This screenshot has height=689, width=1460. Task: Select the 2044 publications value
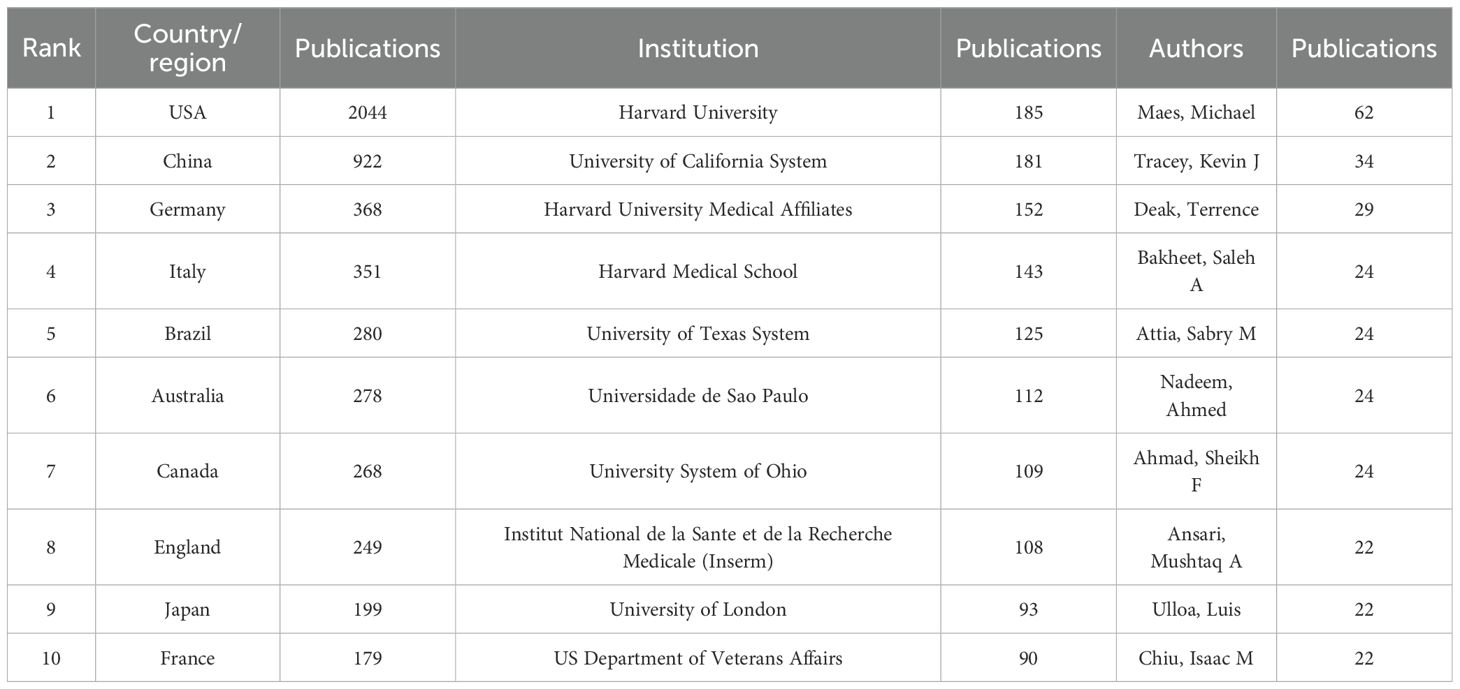(367, 113)
